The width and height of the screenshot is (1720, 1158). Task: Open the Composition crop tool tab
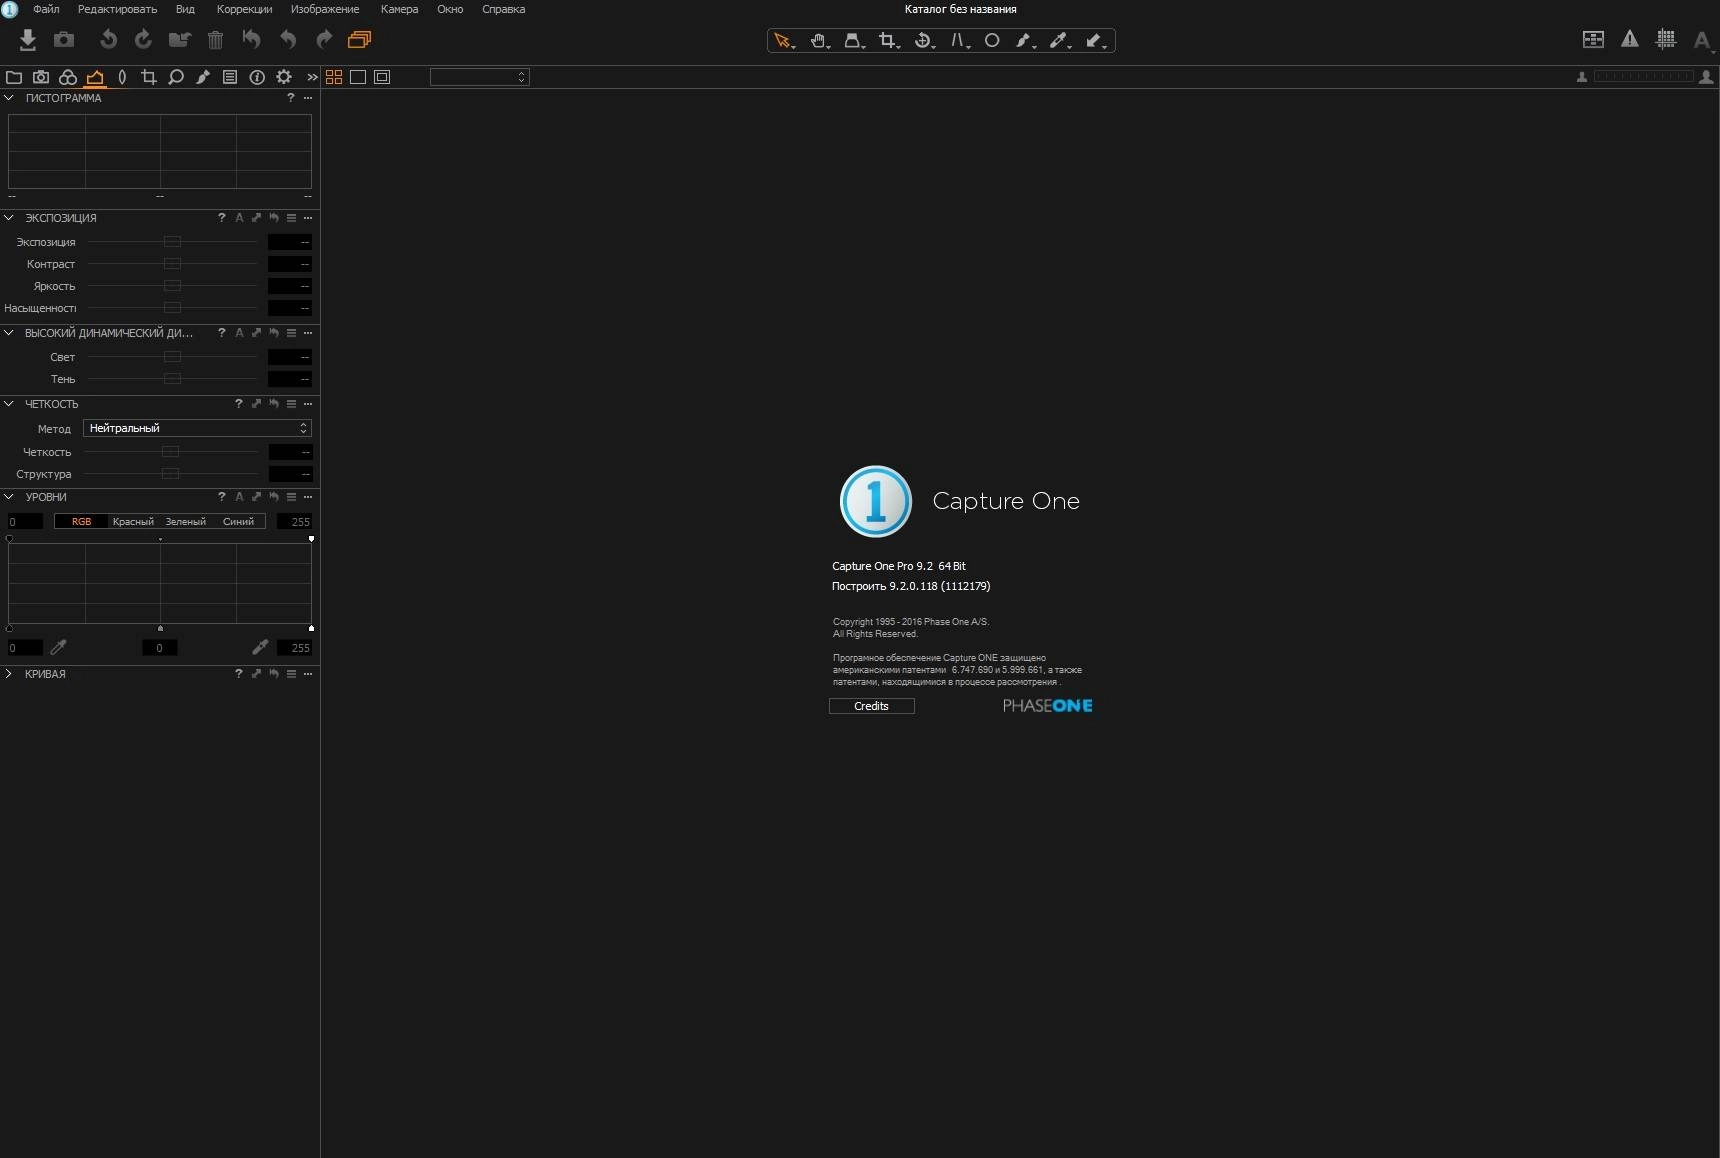[x=149, y=77]
